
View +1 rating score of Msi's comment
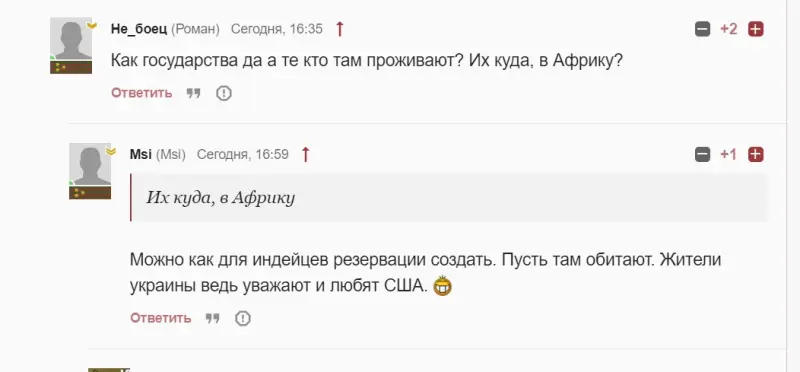click(729, 154)
